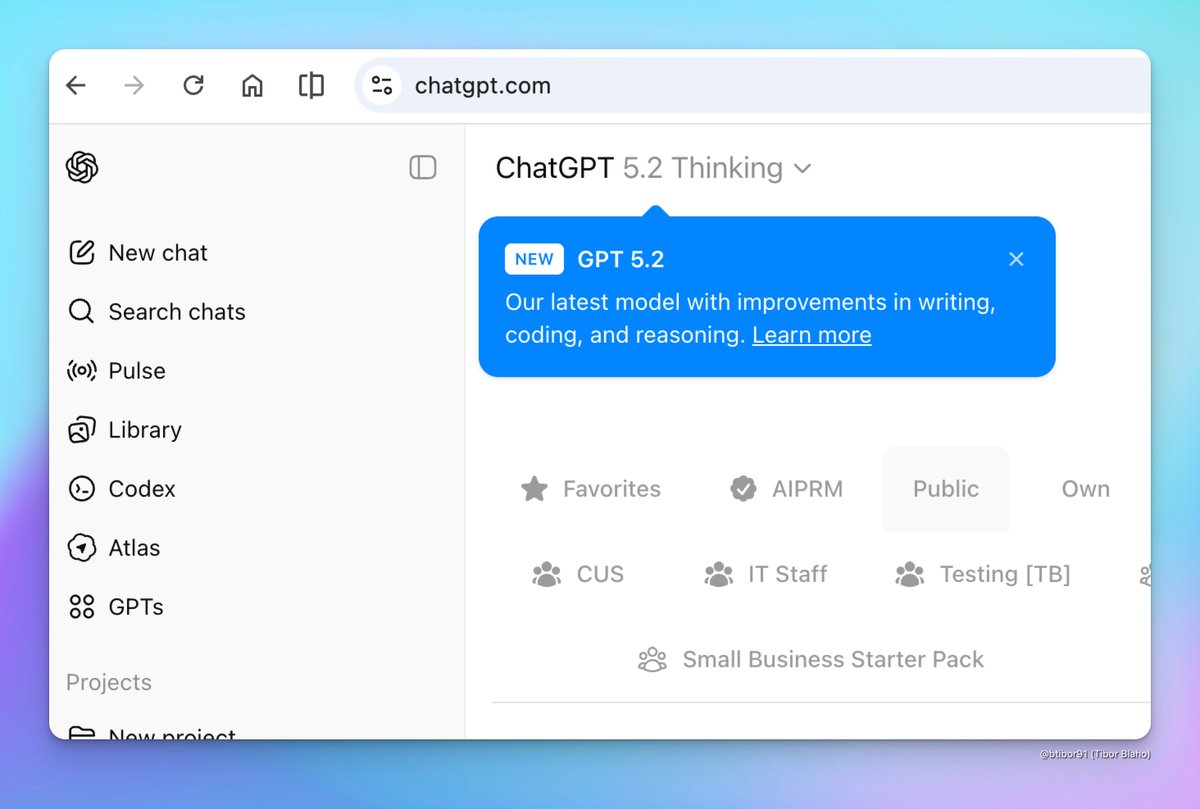The width and height of the screenshot is (1200, 809).
Task: Open the Testing [TB] team list
Action: click(x=982, y=574)
